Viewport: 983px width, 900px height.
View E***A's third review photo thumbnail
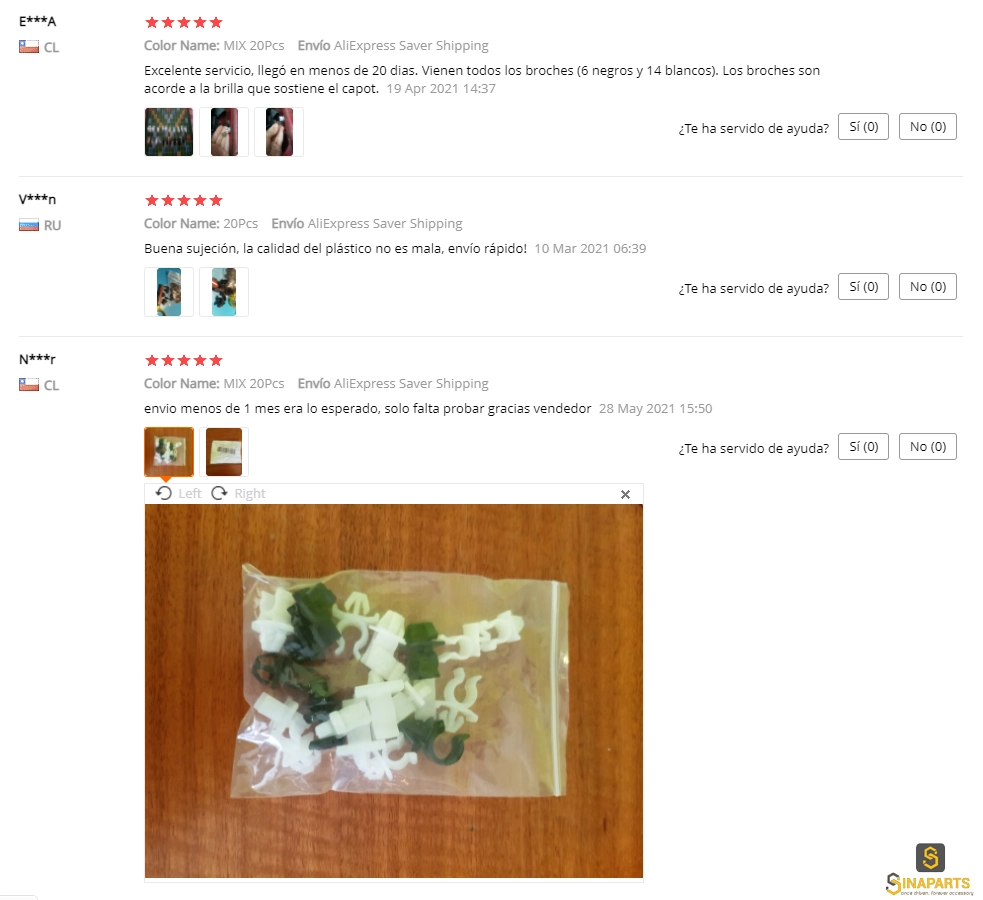click(279, 132)
